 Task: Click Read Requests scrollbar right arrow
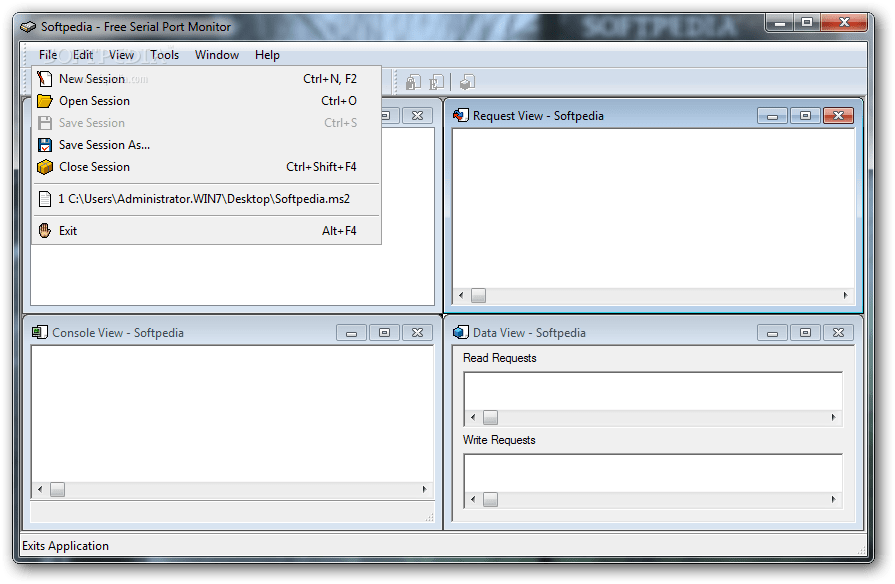point(834,418)
